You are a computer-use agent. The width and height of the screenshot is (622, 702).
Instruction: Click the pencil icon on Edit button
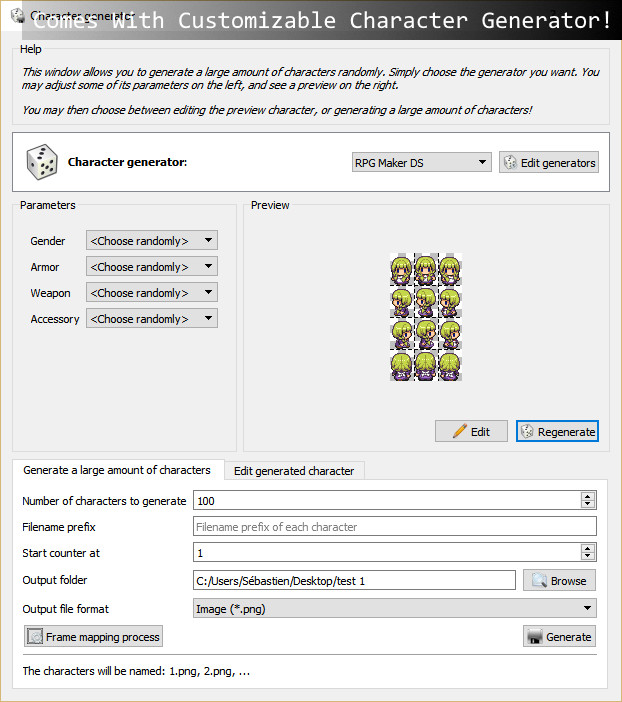460,431
